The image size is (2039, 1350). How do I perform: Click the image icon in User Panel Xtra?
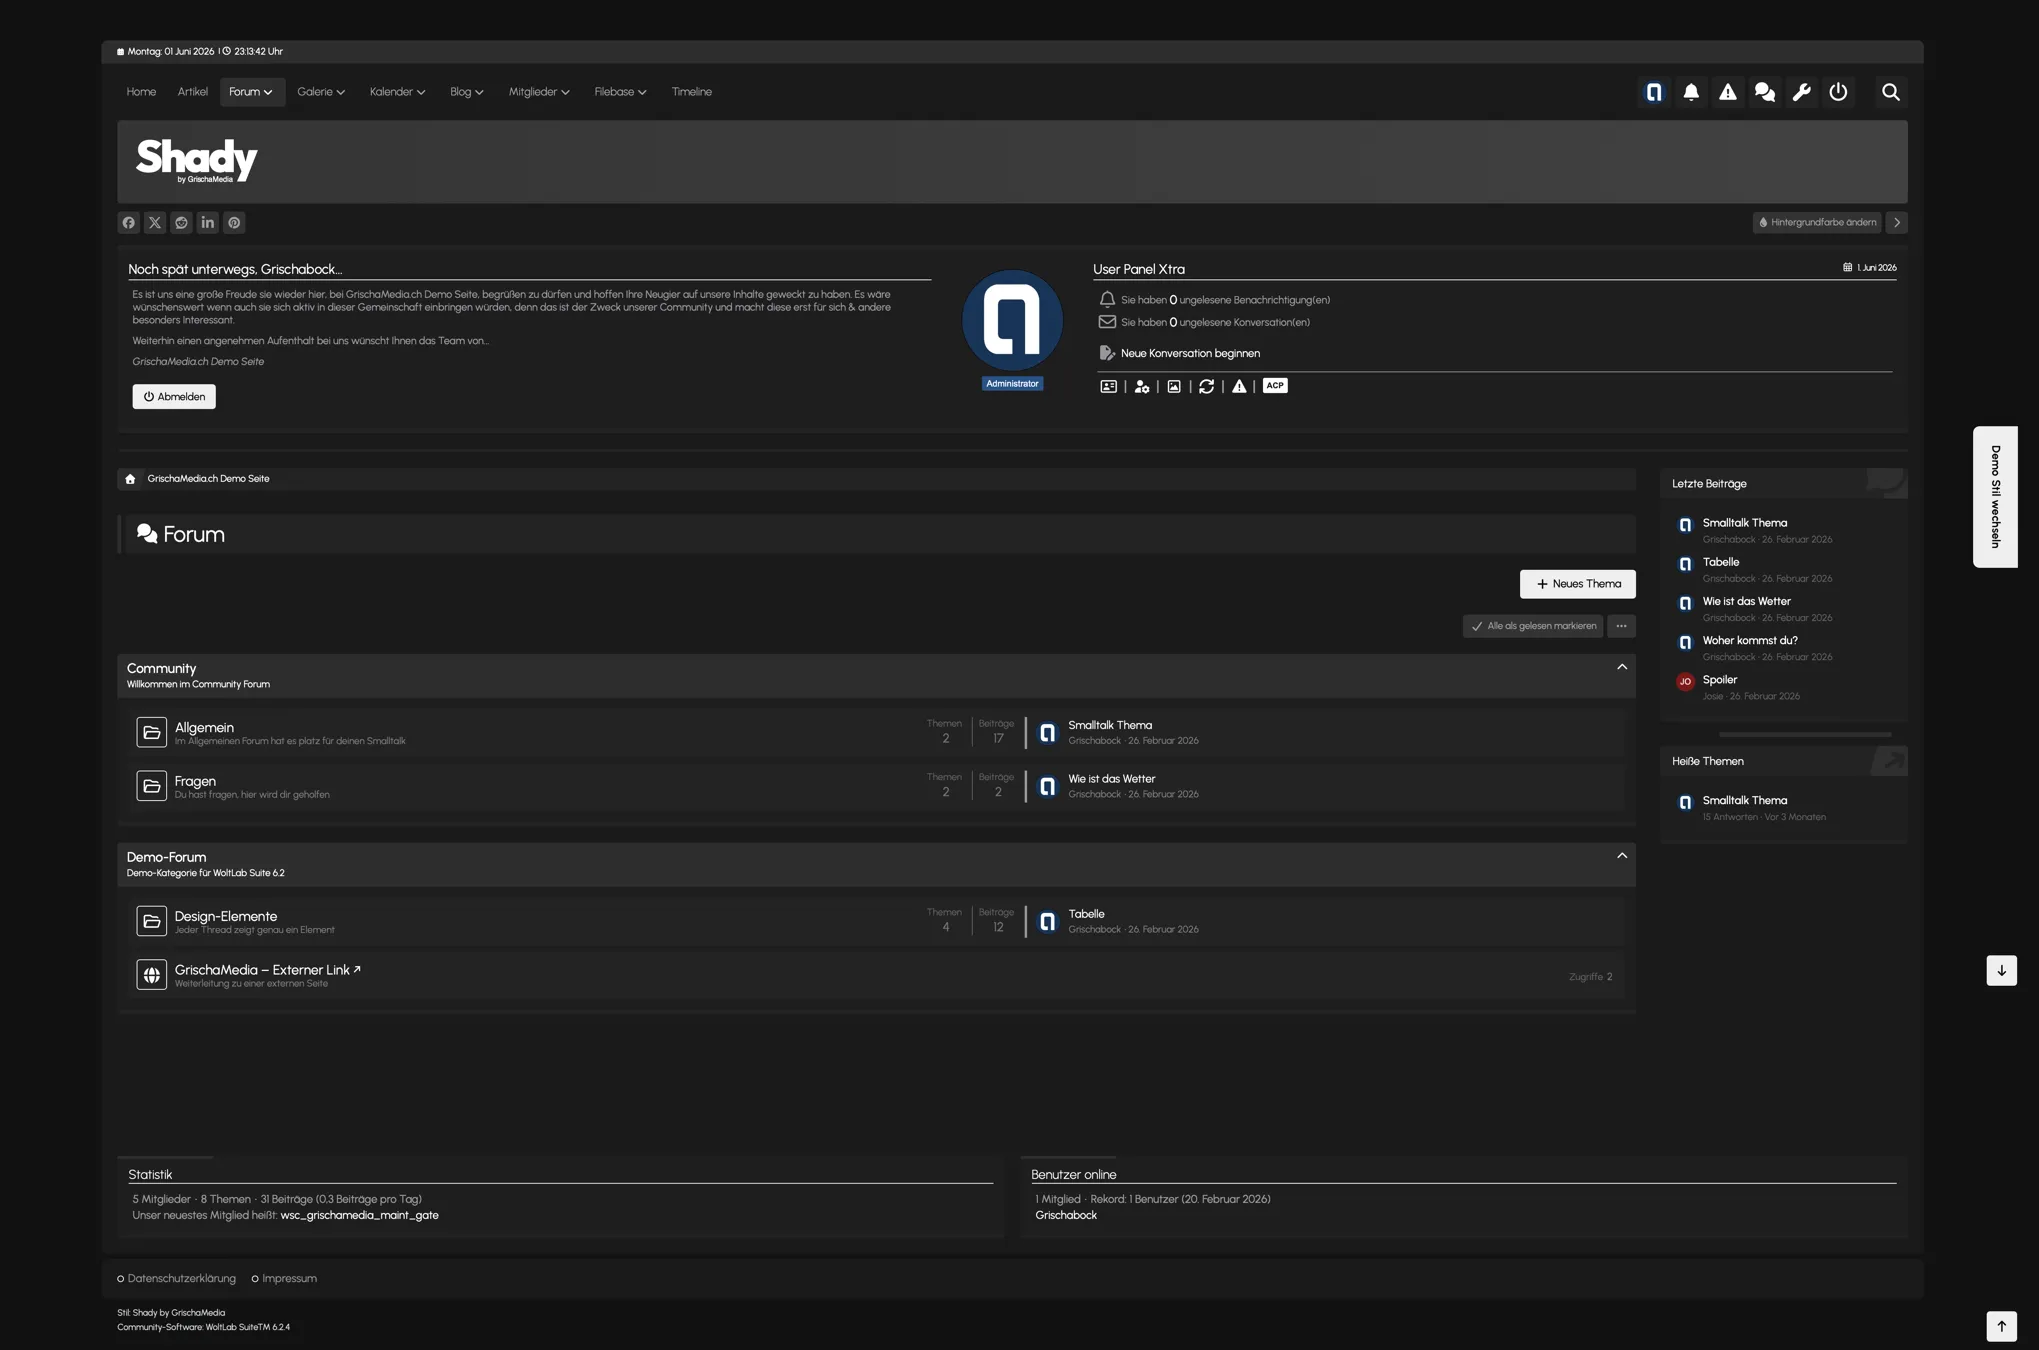[x=1174, y=386]
